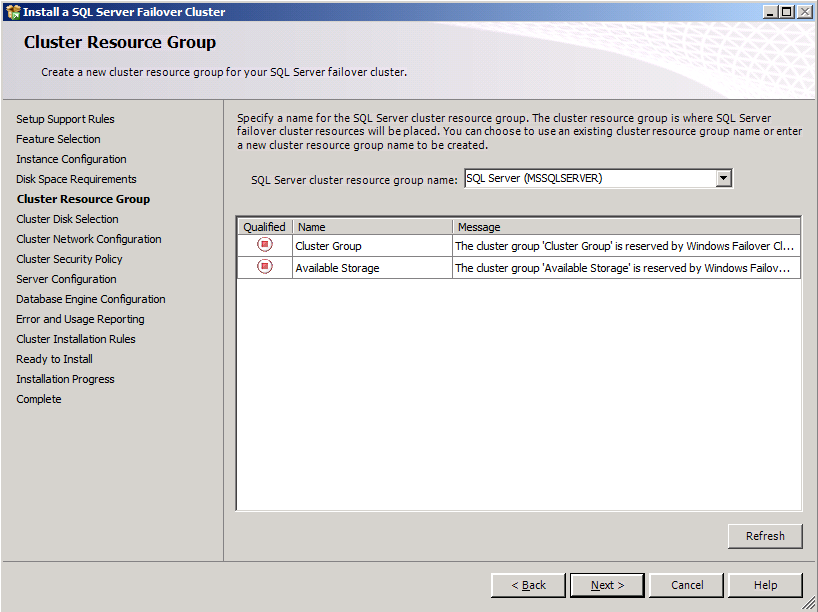Select Instance Configuration step
This screenshot has height=612, width=818.
pyautogui.click(x=71, y=159)
